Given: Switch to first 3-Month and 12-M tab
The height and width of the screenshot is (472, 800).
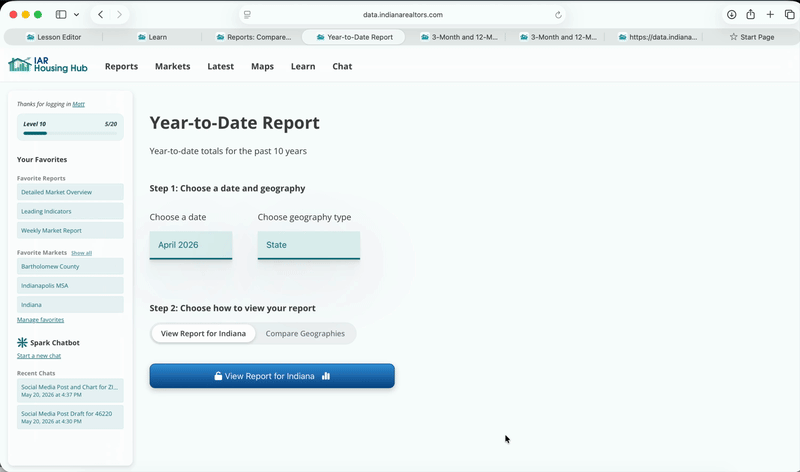Looking at the screenshot, I should 458,37.
